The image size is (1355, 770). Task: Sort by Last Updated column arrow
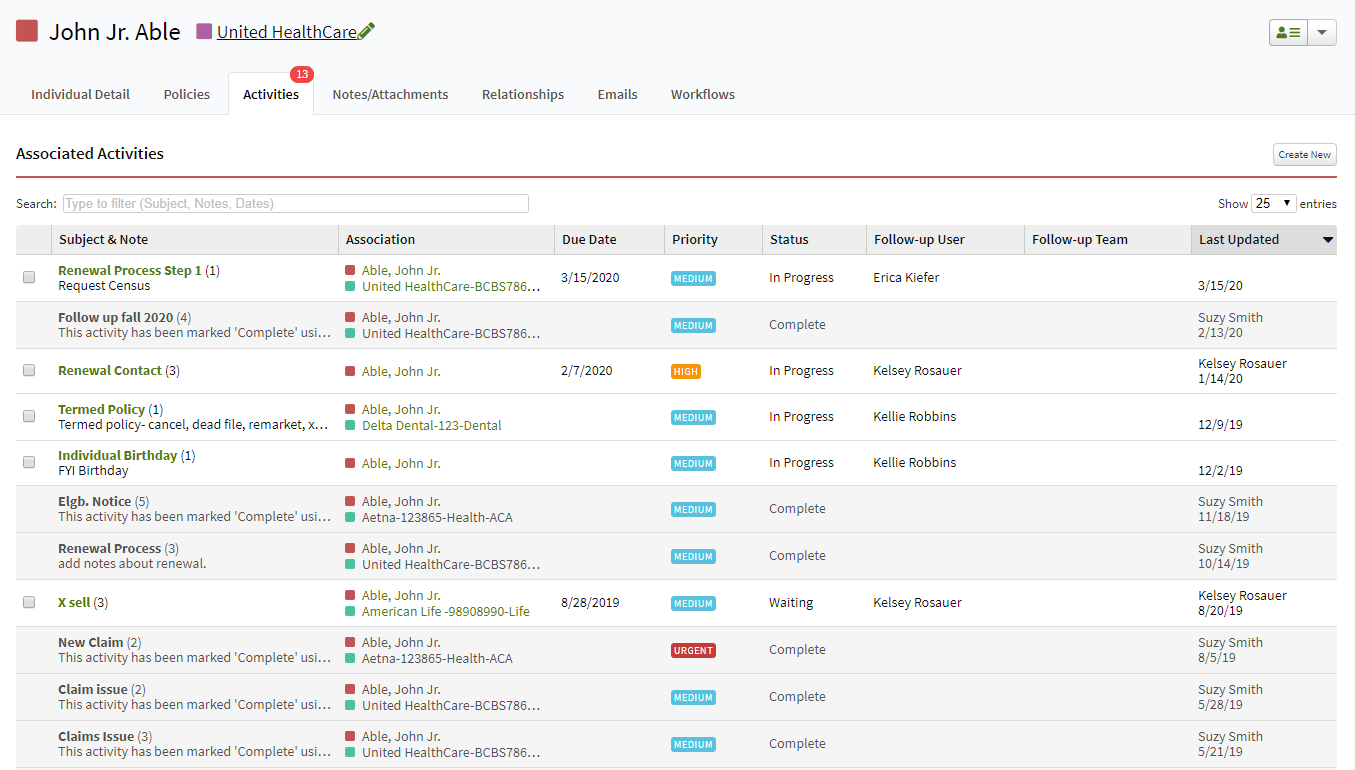pyautogui.click(x=1328, y=240)
